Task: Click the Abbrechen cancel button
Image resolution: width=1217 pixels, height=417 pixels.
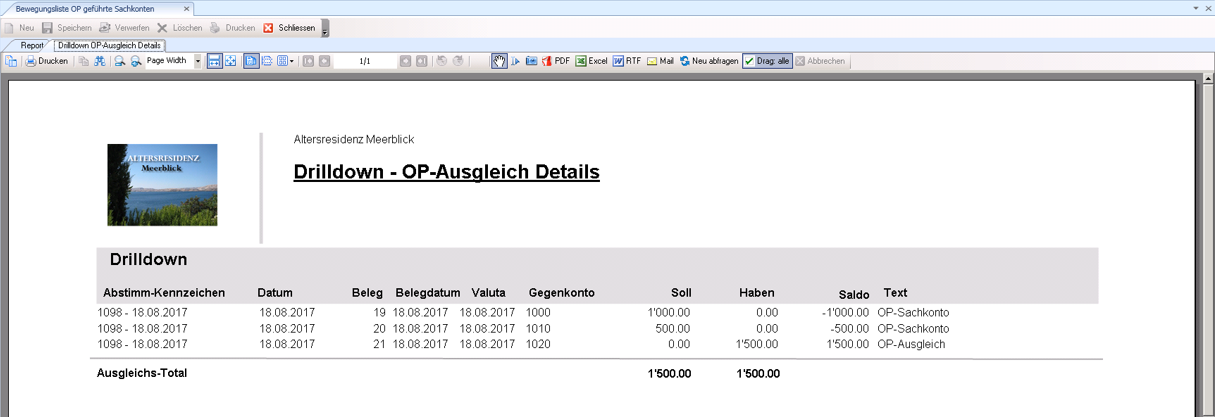Action: [x=821, y=61]
